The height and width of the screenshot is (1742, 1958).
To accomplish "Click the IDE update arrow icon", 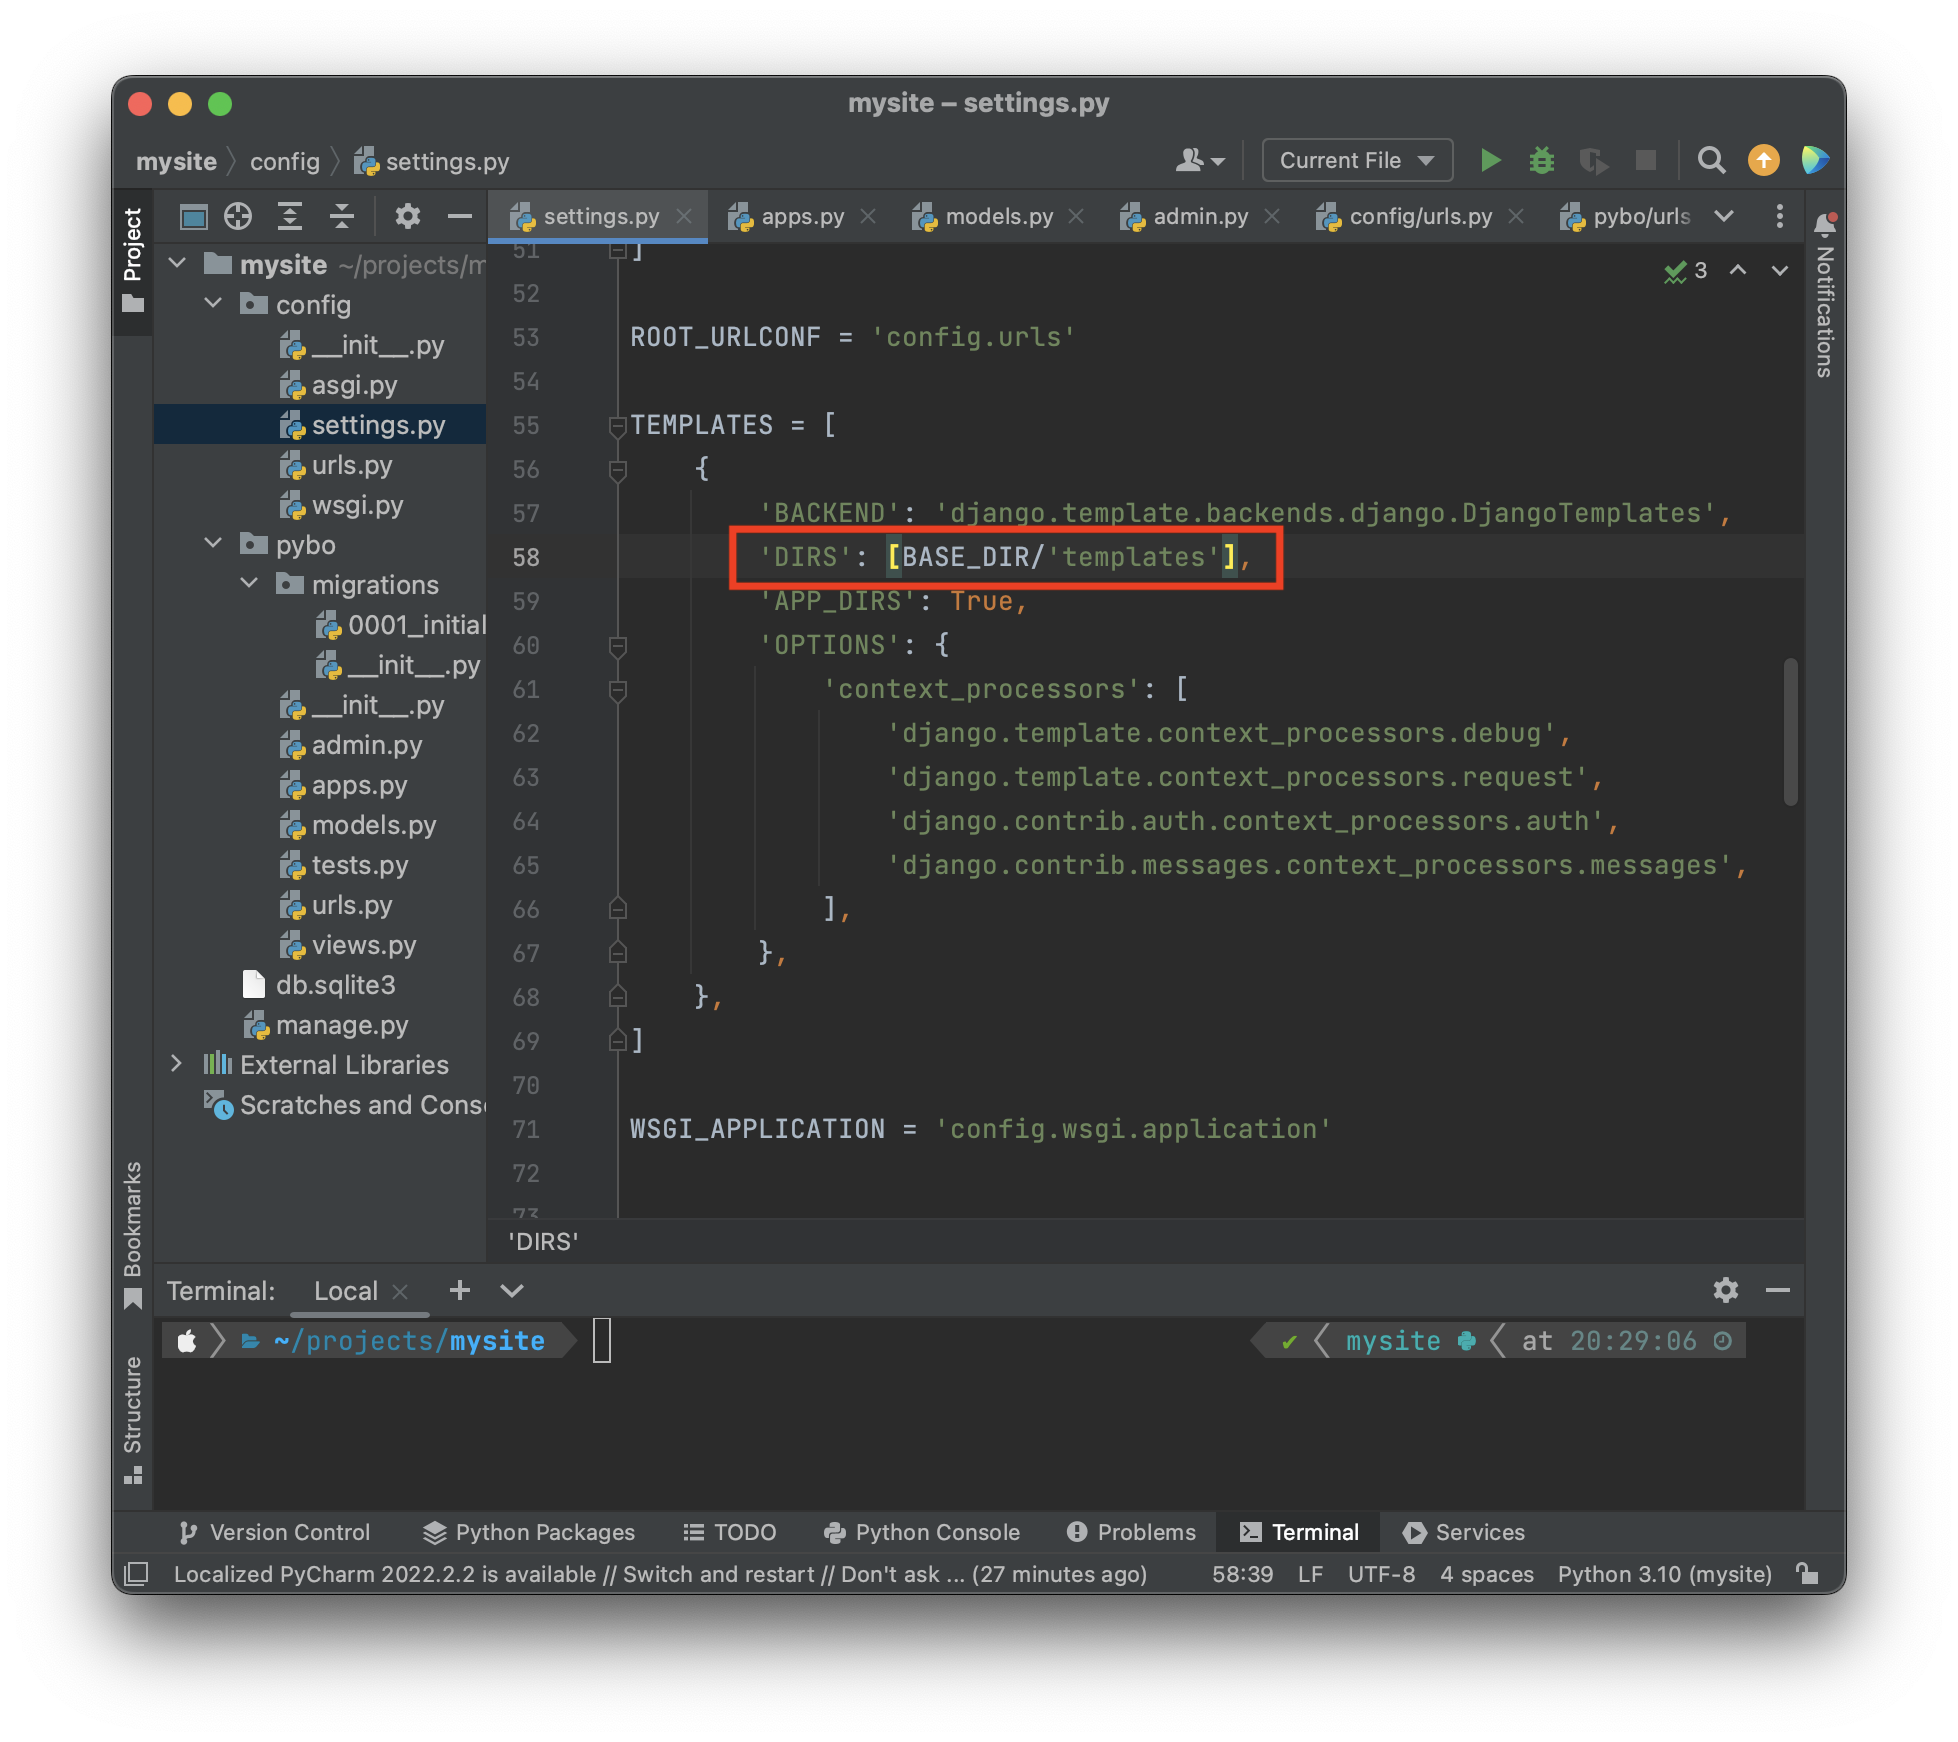I will [1763, 161].
